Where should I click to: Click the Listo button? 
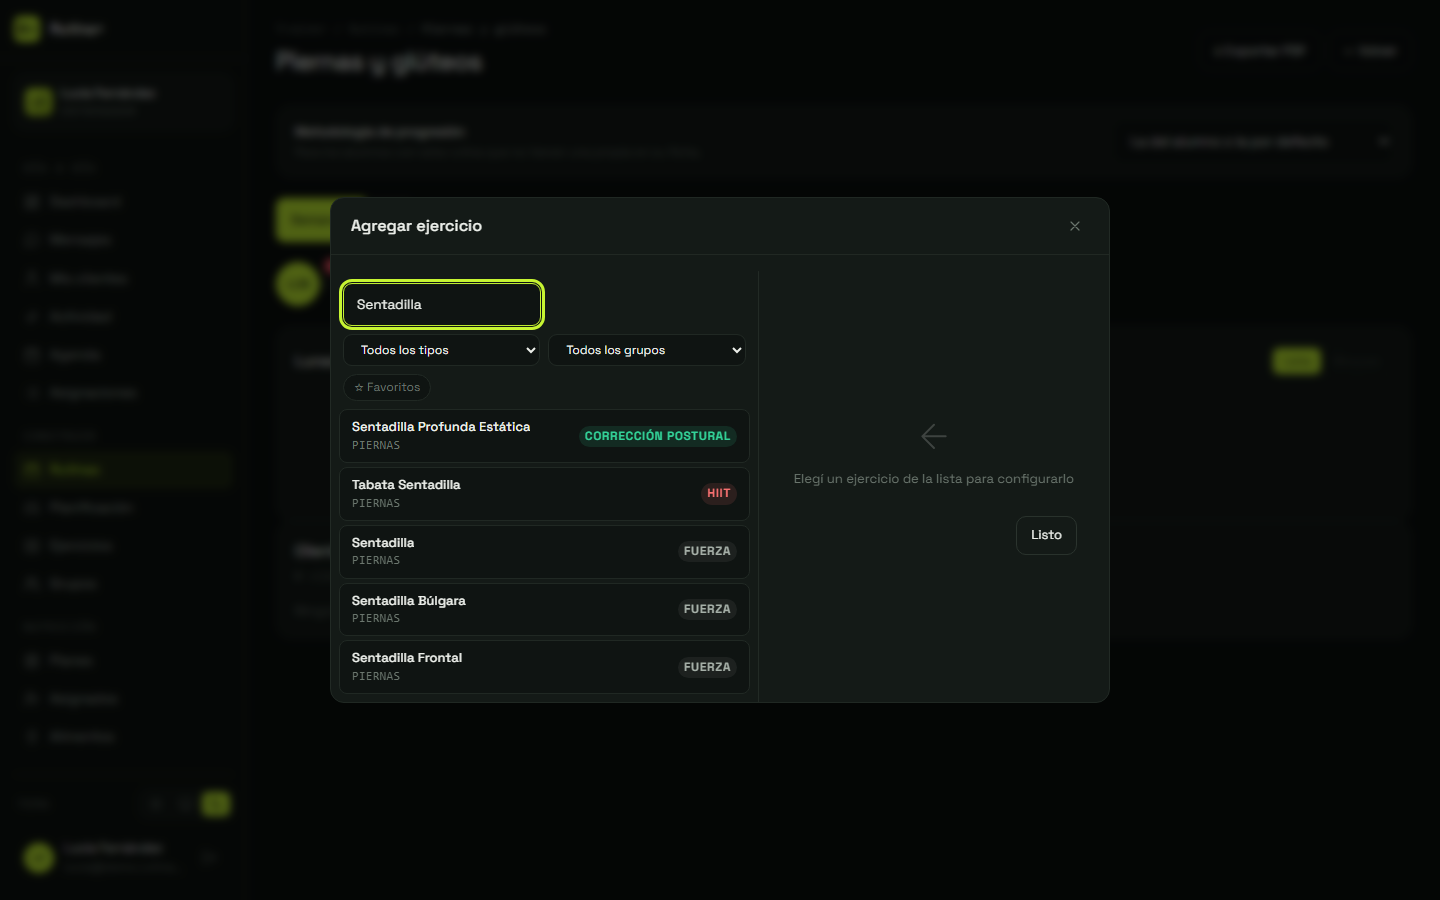1046,535
